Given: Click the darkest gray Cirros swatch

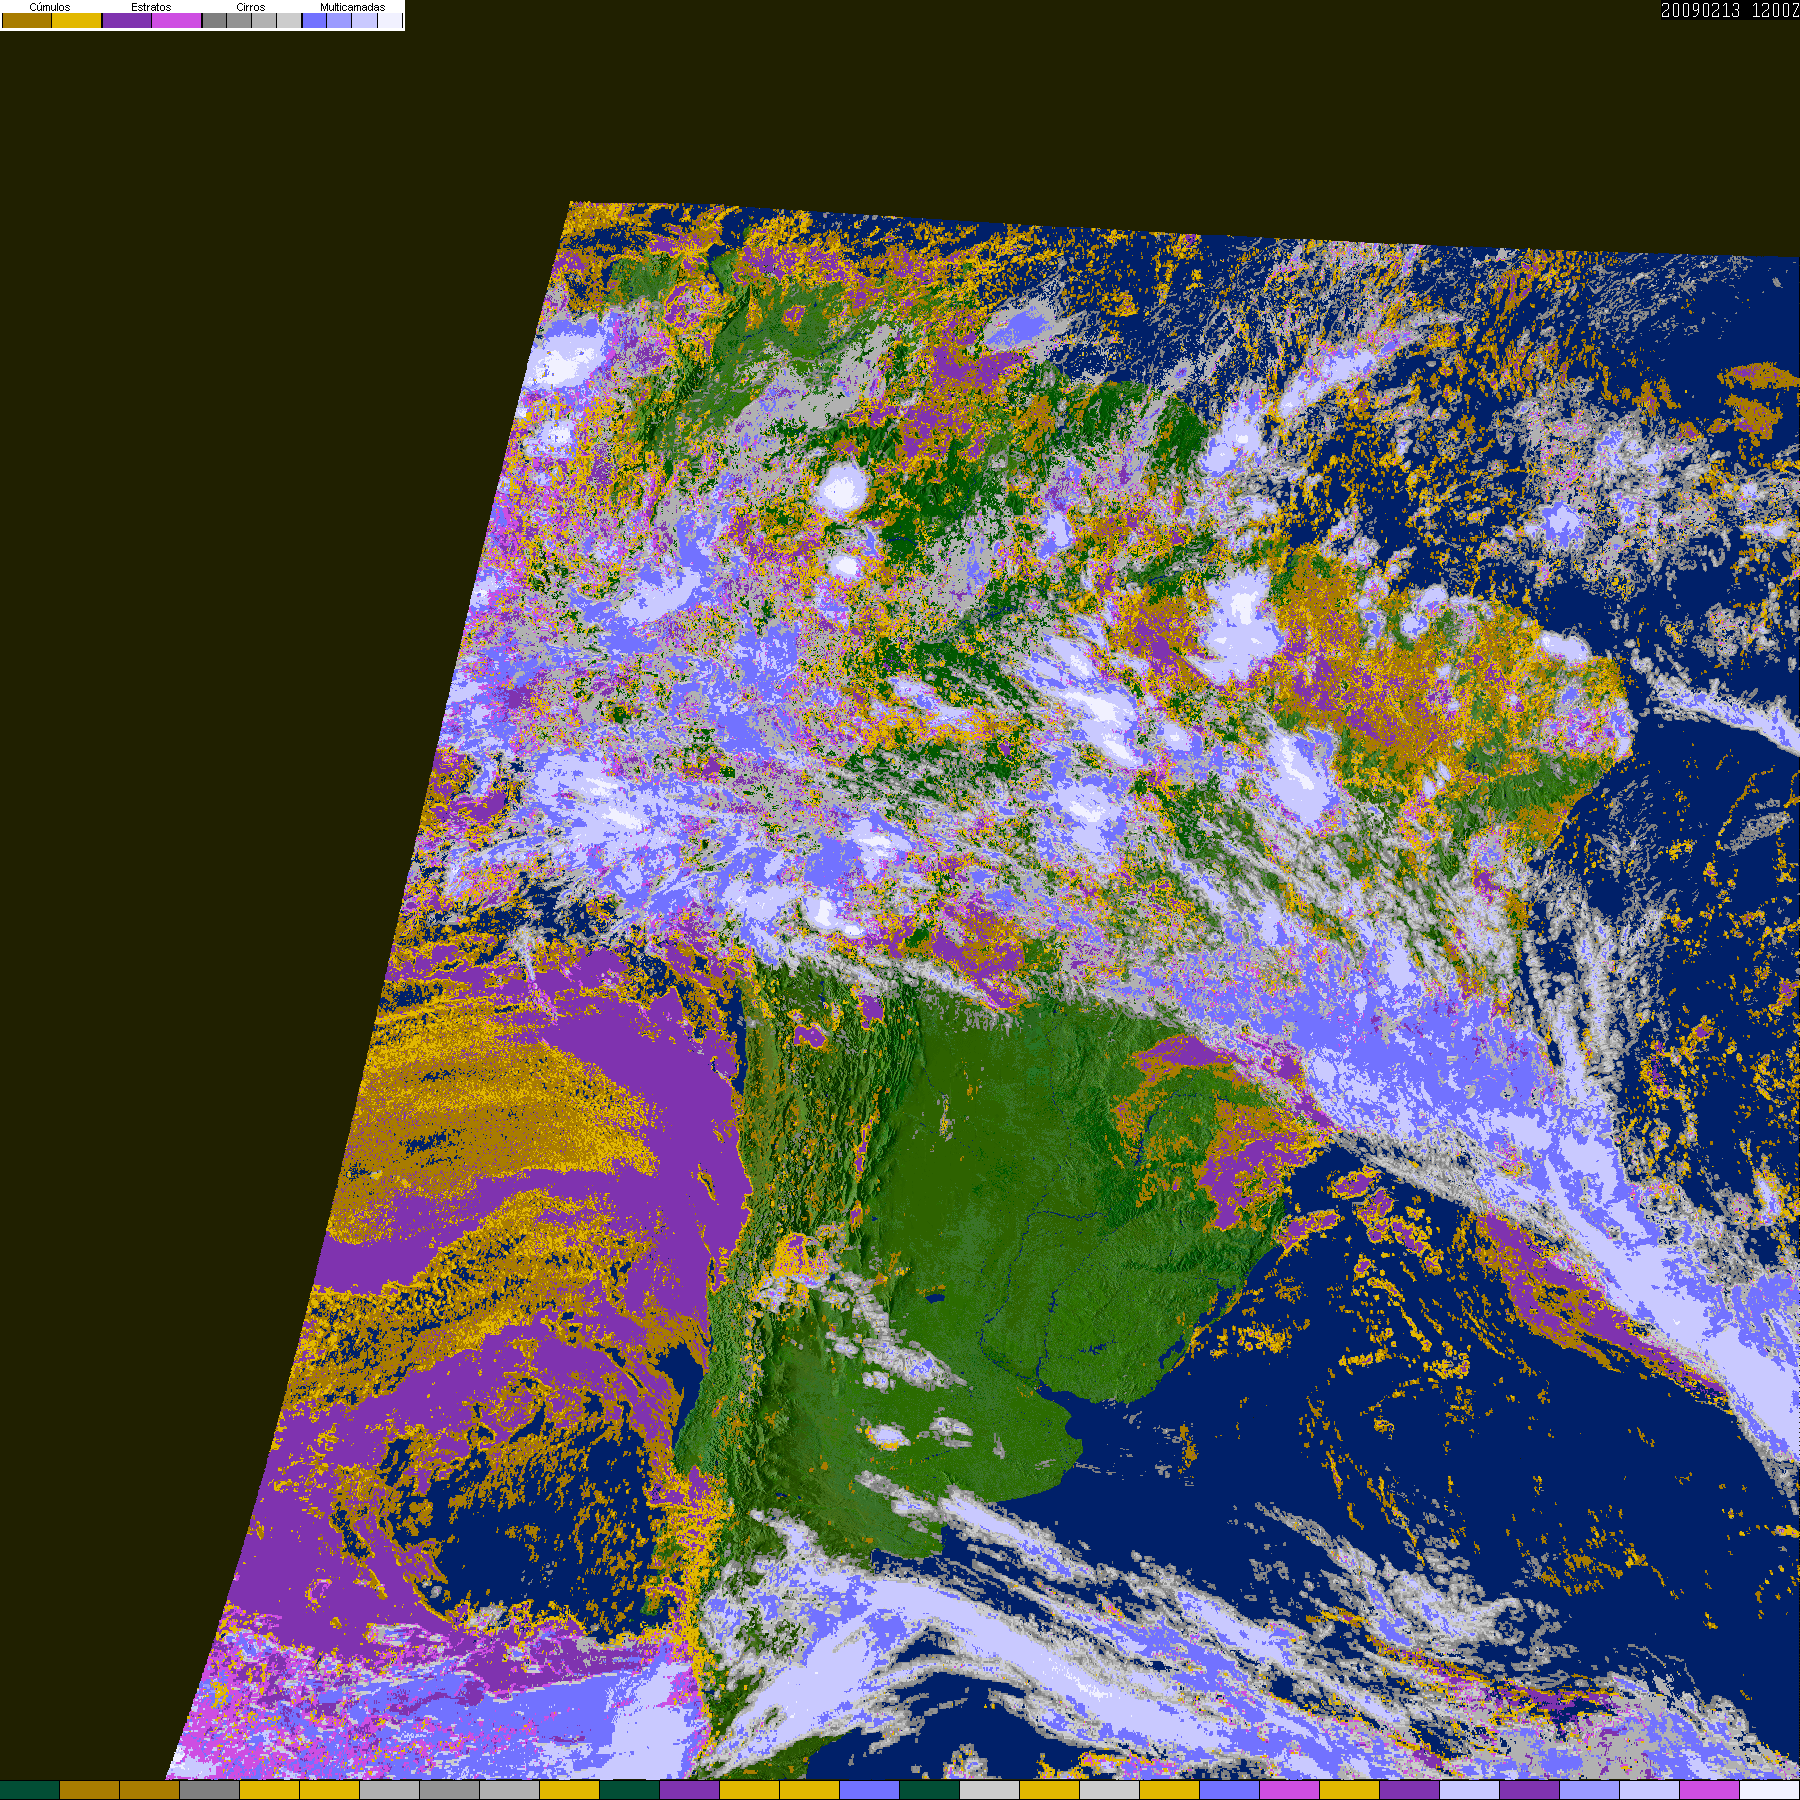Looking at the screenshot, I should tap(214, 20).
